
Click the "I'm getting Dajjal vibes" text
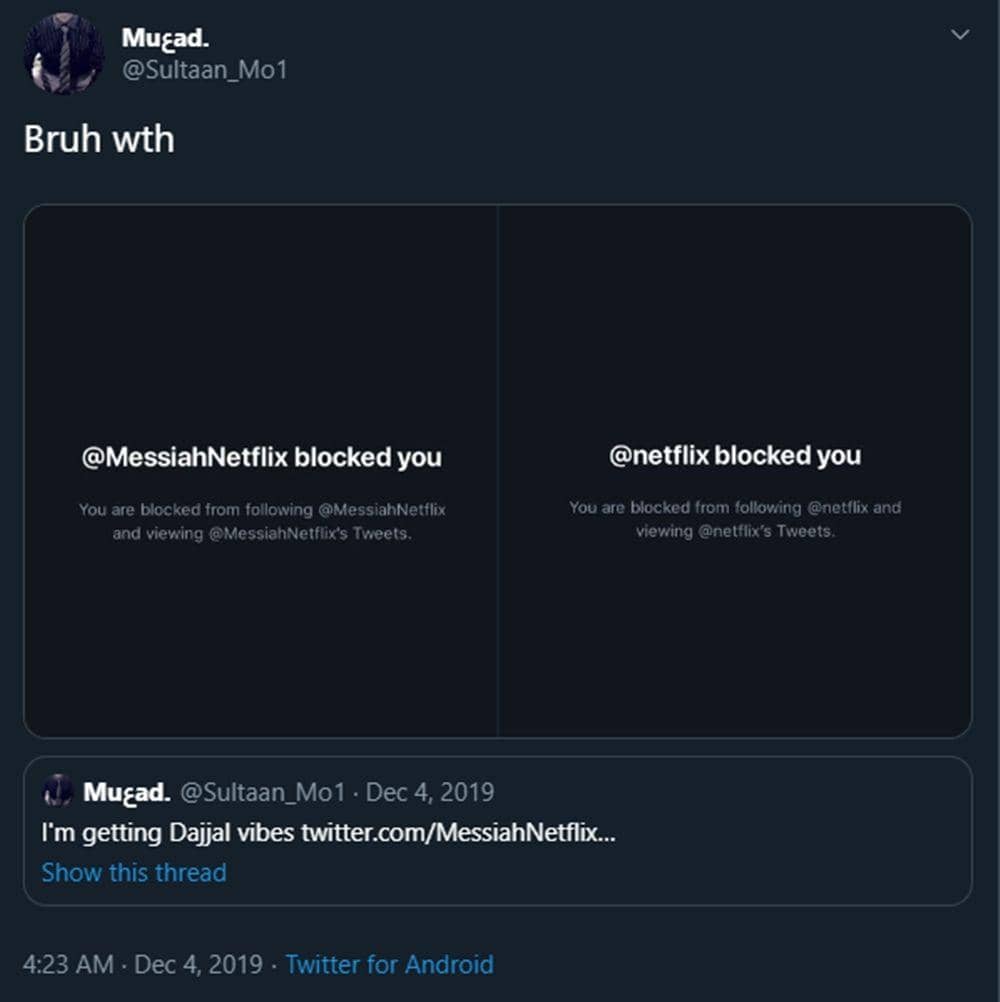point(168,833)
